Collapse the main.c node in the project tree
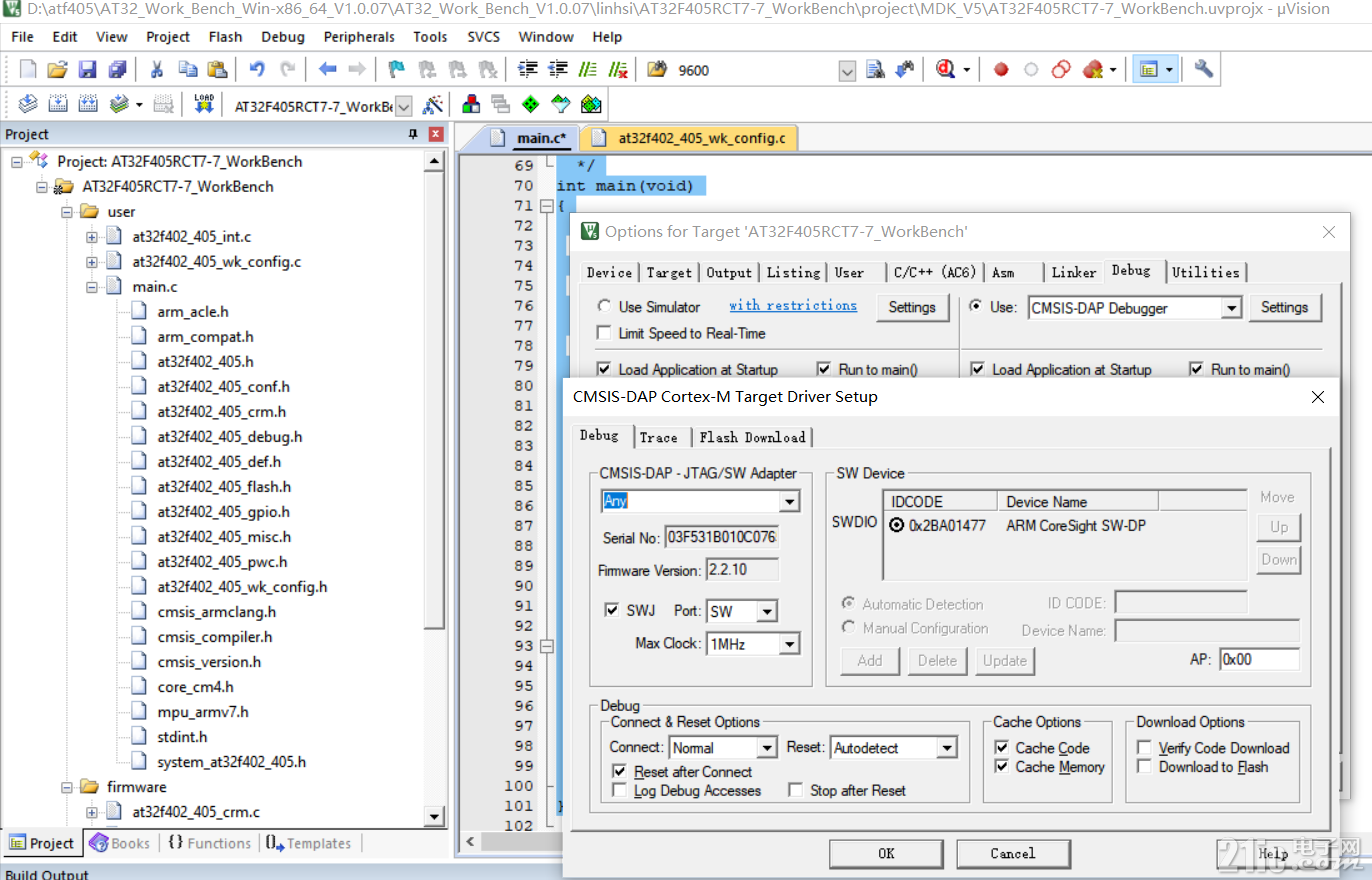1372x880 pixels. pyautogui.click(x=92, y=287)
